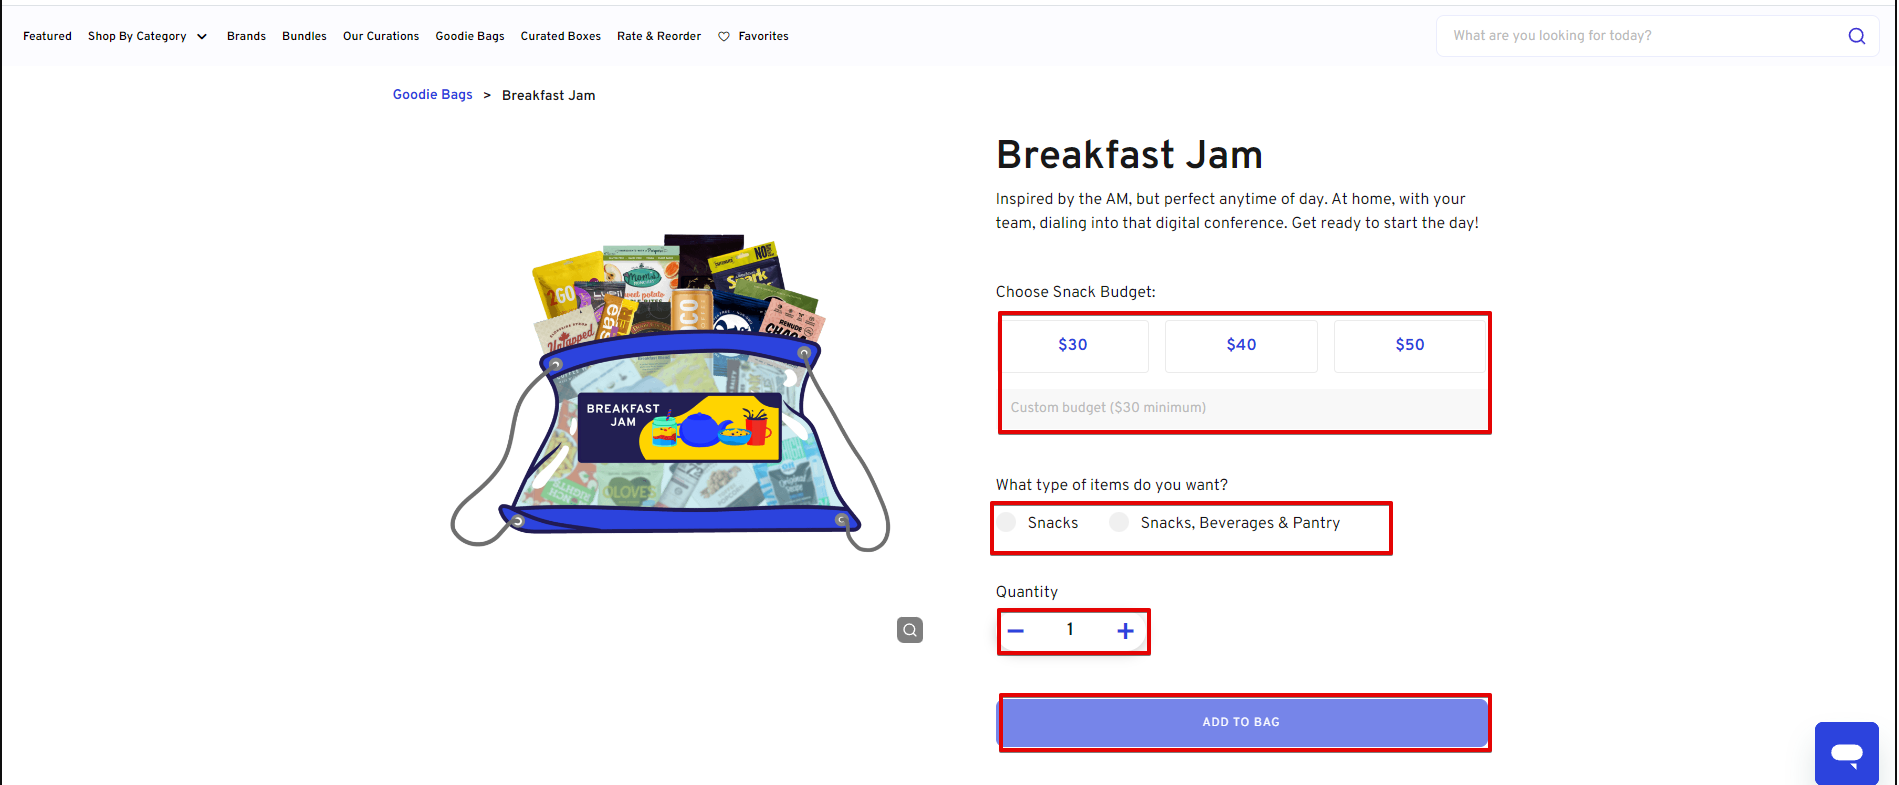Open the Bundles menu item
Viewport: 1899px width, 785px height.
(x=304, y=37)
